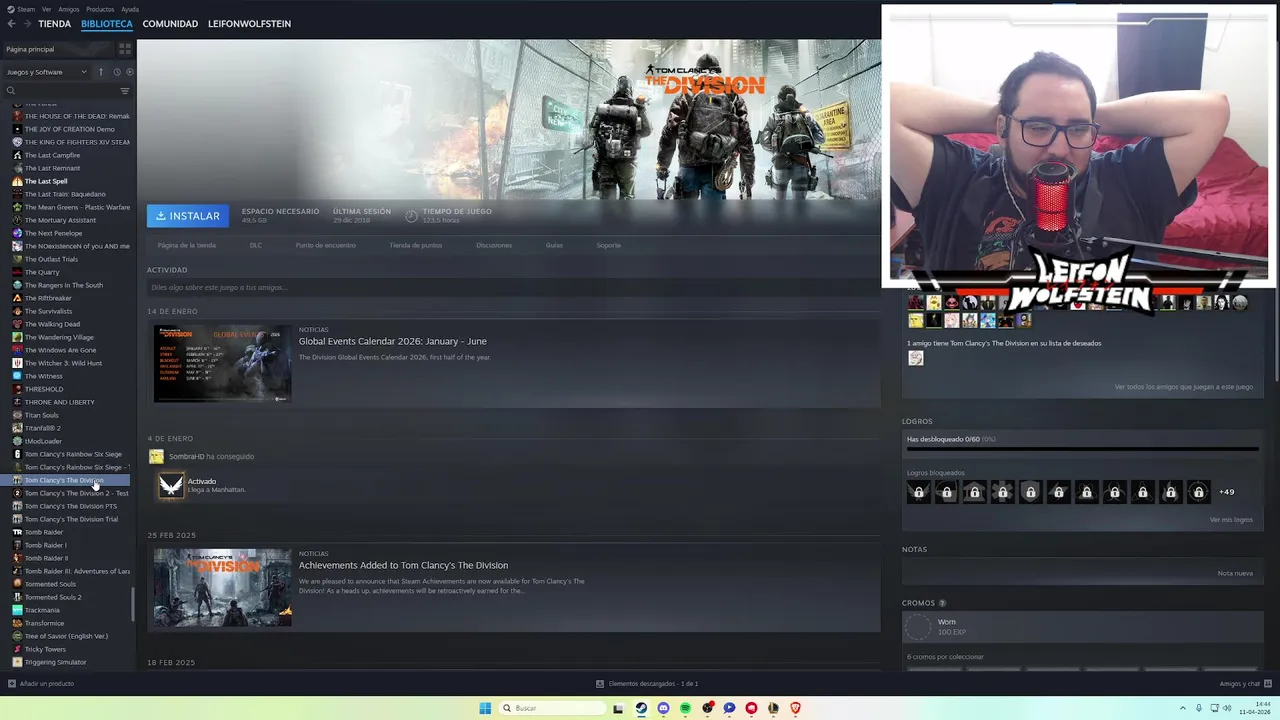Open Steam from the taskbar

(641, 708)
